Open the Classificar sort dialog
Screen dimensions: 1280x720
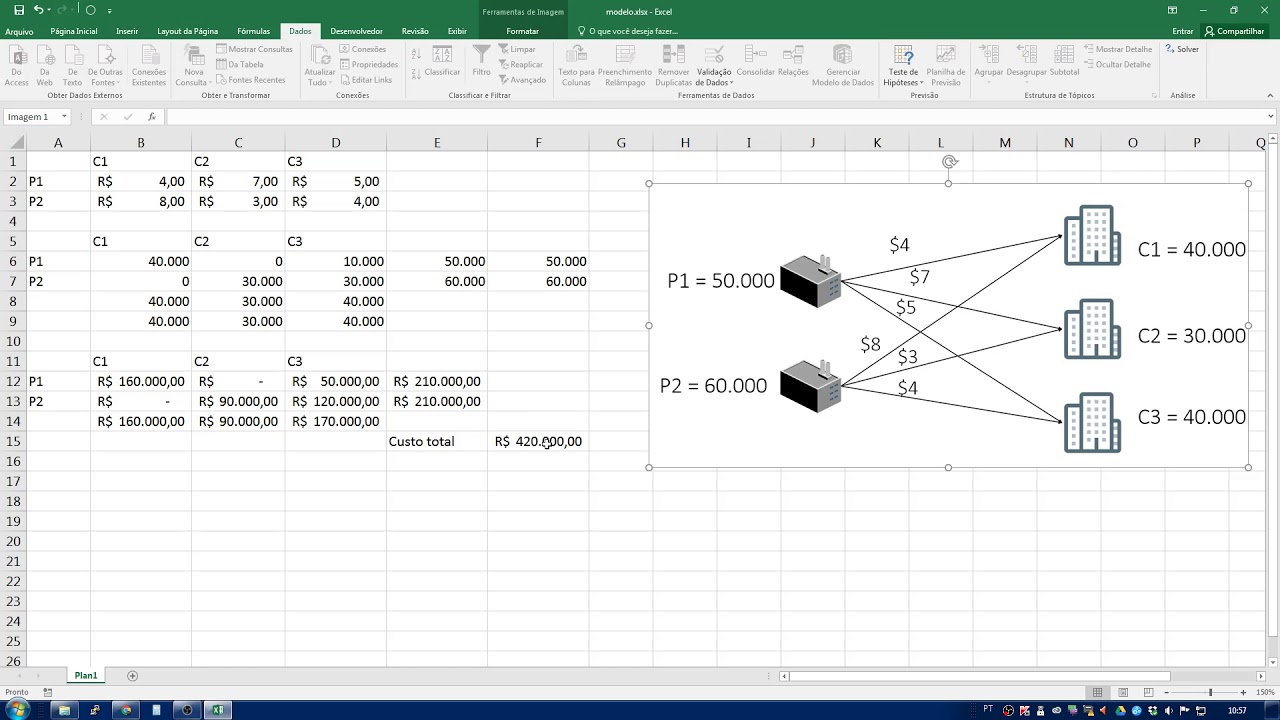click(441, 62)
